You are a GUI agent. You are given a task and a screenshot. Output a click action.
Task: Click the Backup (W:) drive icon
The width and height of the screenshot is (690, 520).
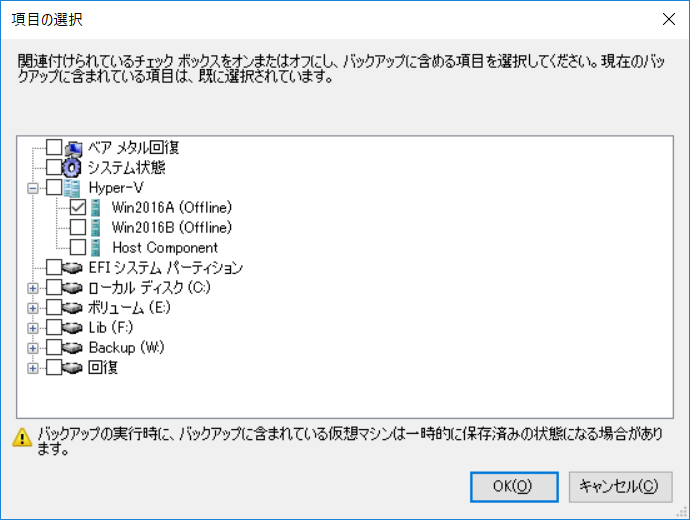72,348
